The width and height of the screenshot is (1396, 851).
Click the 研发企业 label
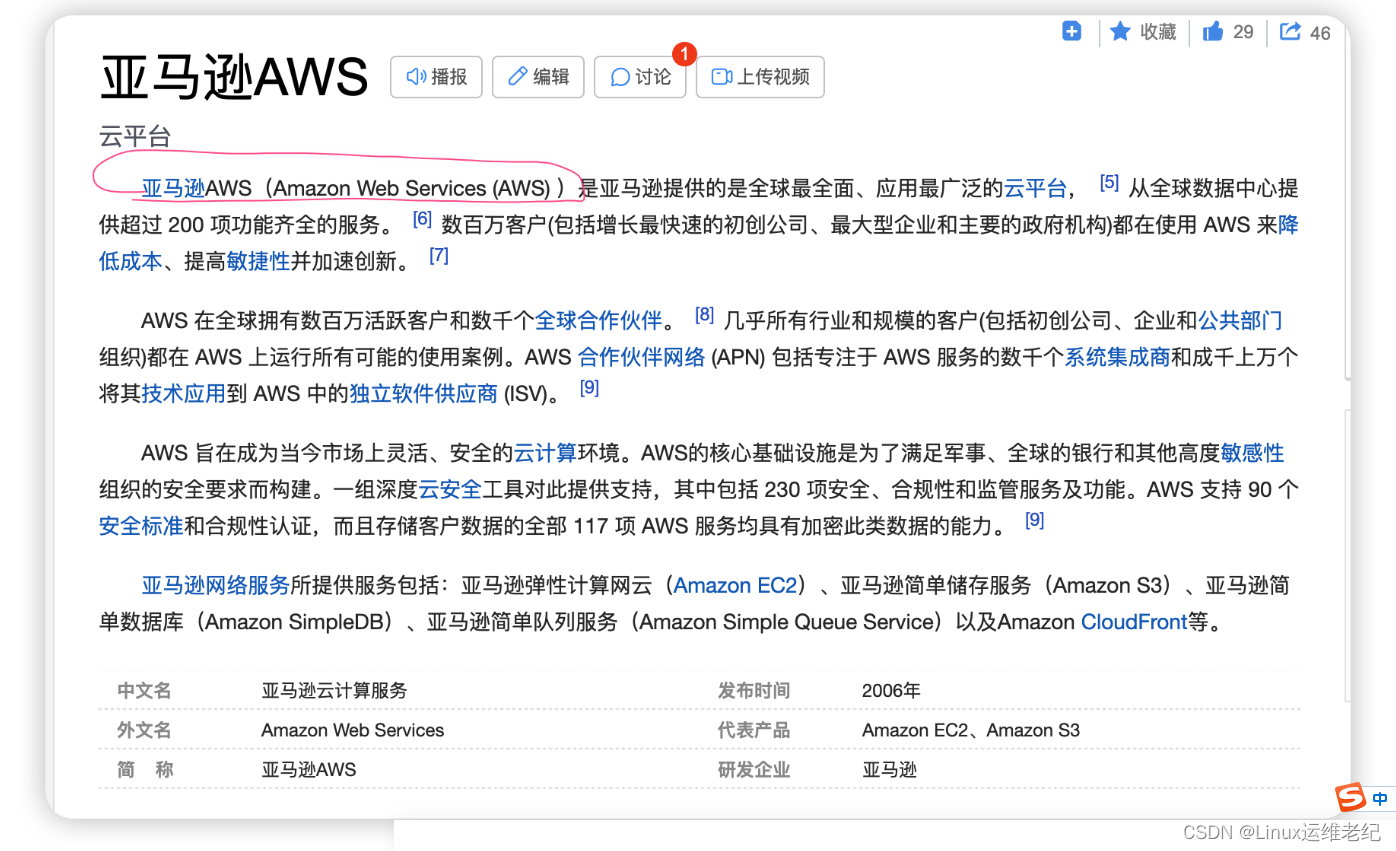[x=753, y=769]
